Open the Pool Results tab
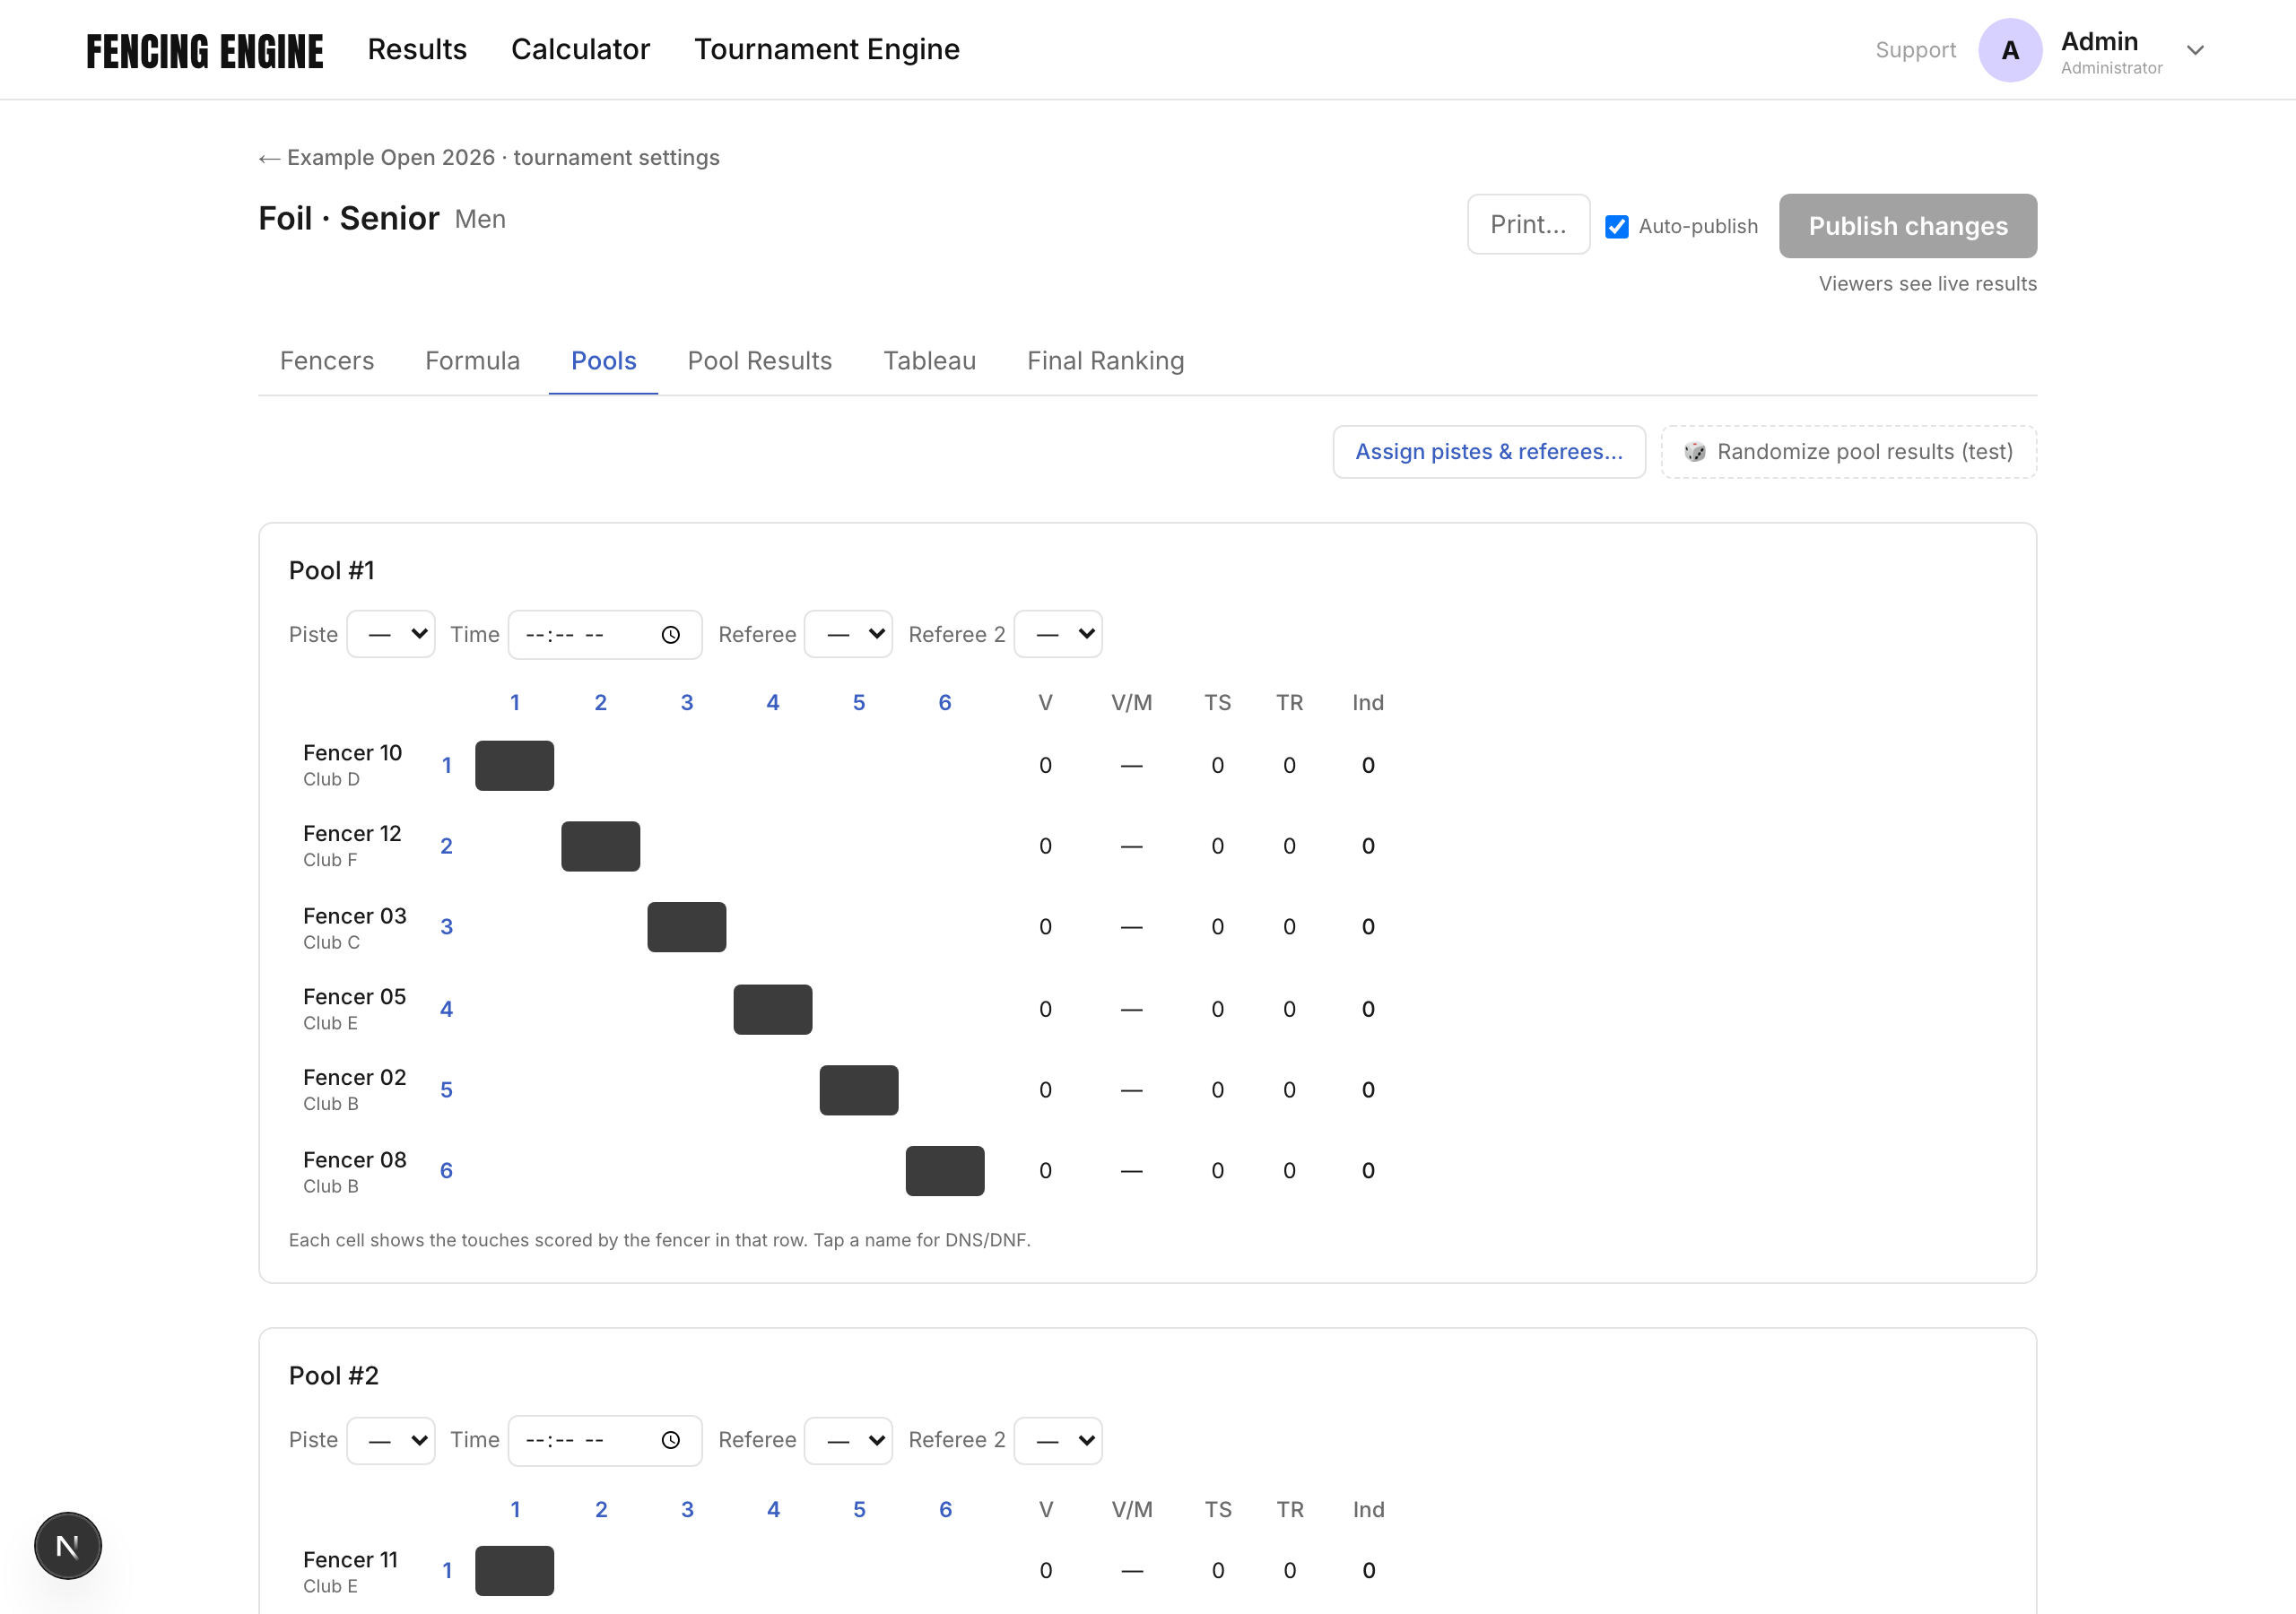This screenshot has width=2296, height=1614. (760, 361)
